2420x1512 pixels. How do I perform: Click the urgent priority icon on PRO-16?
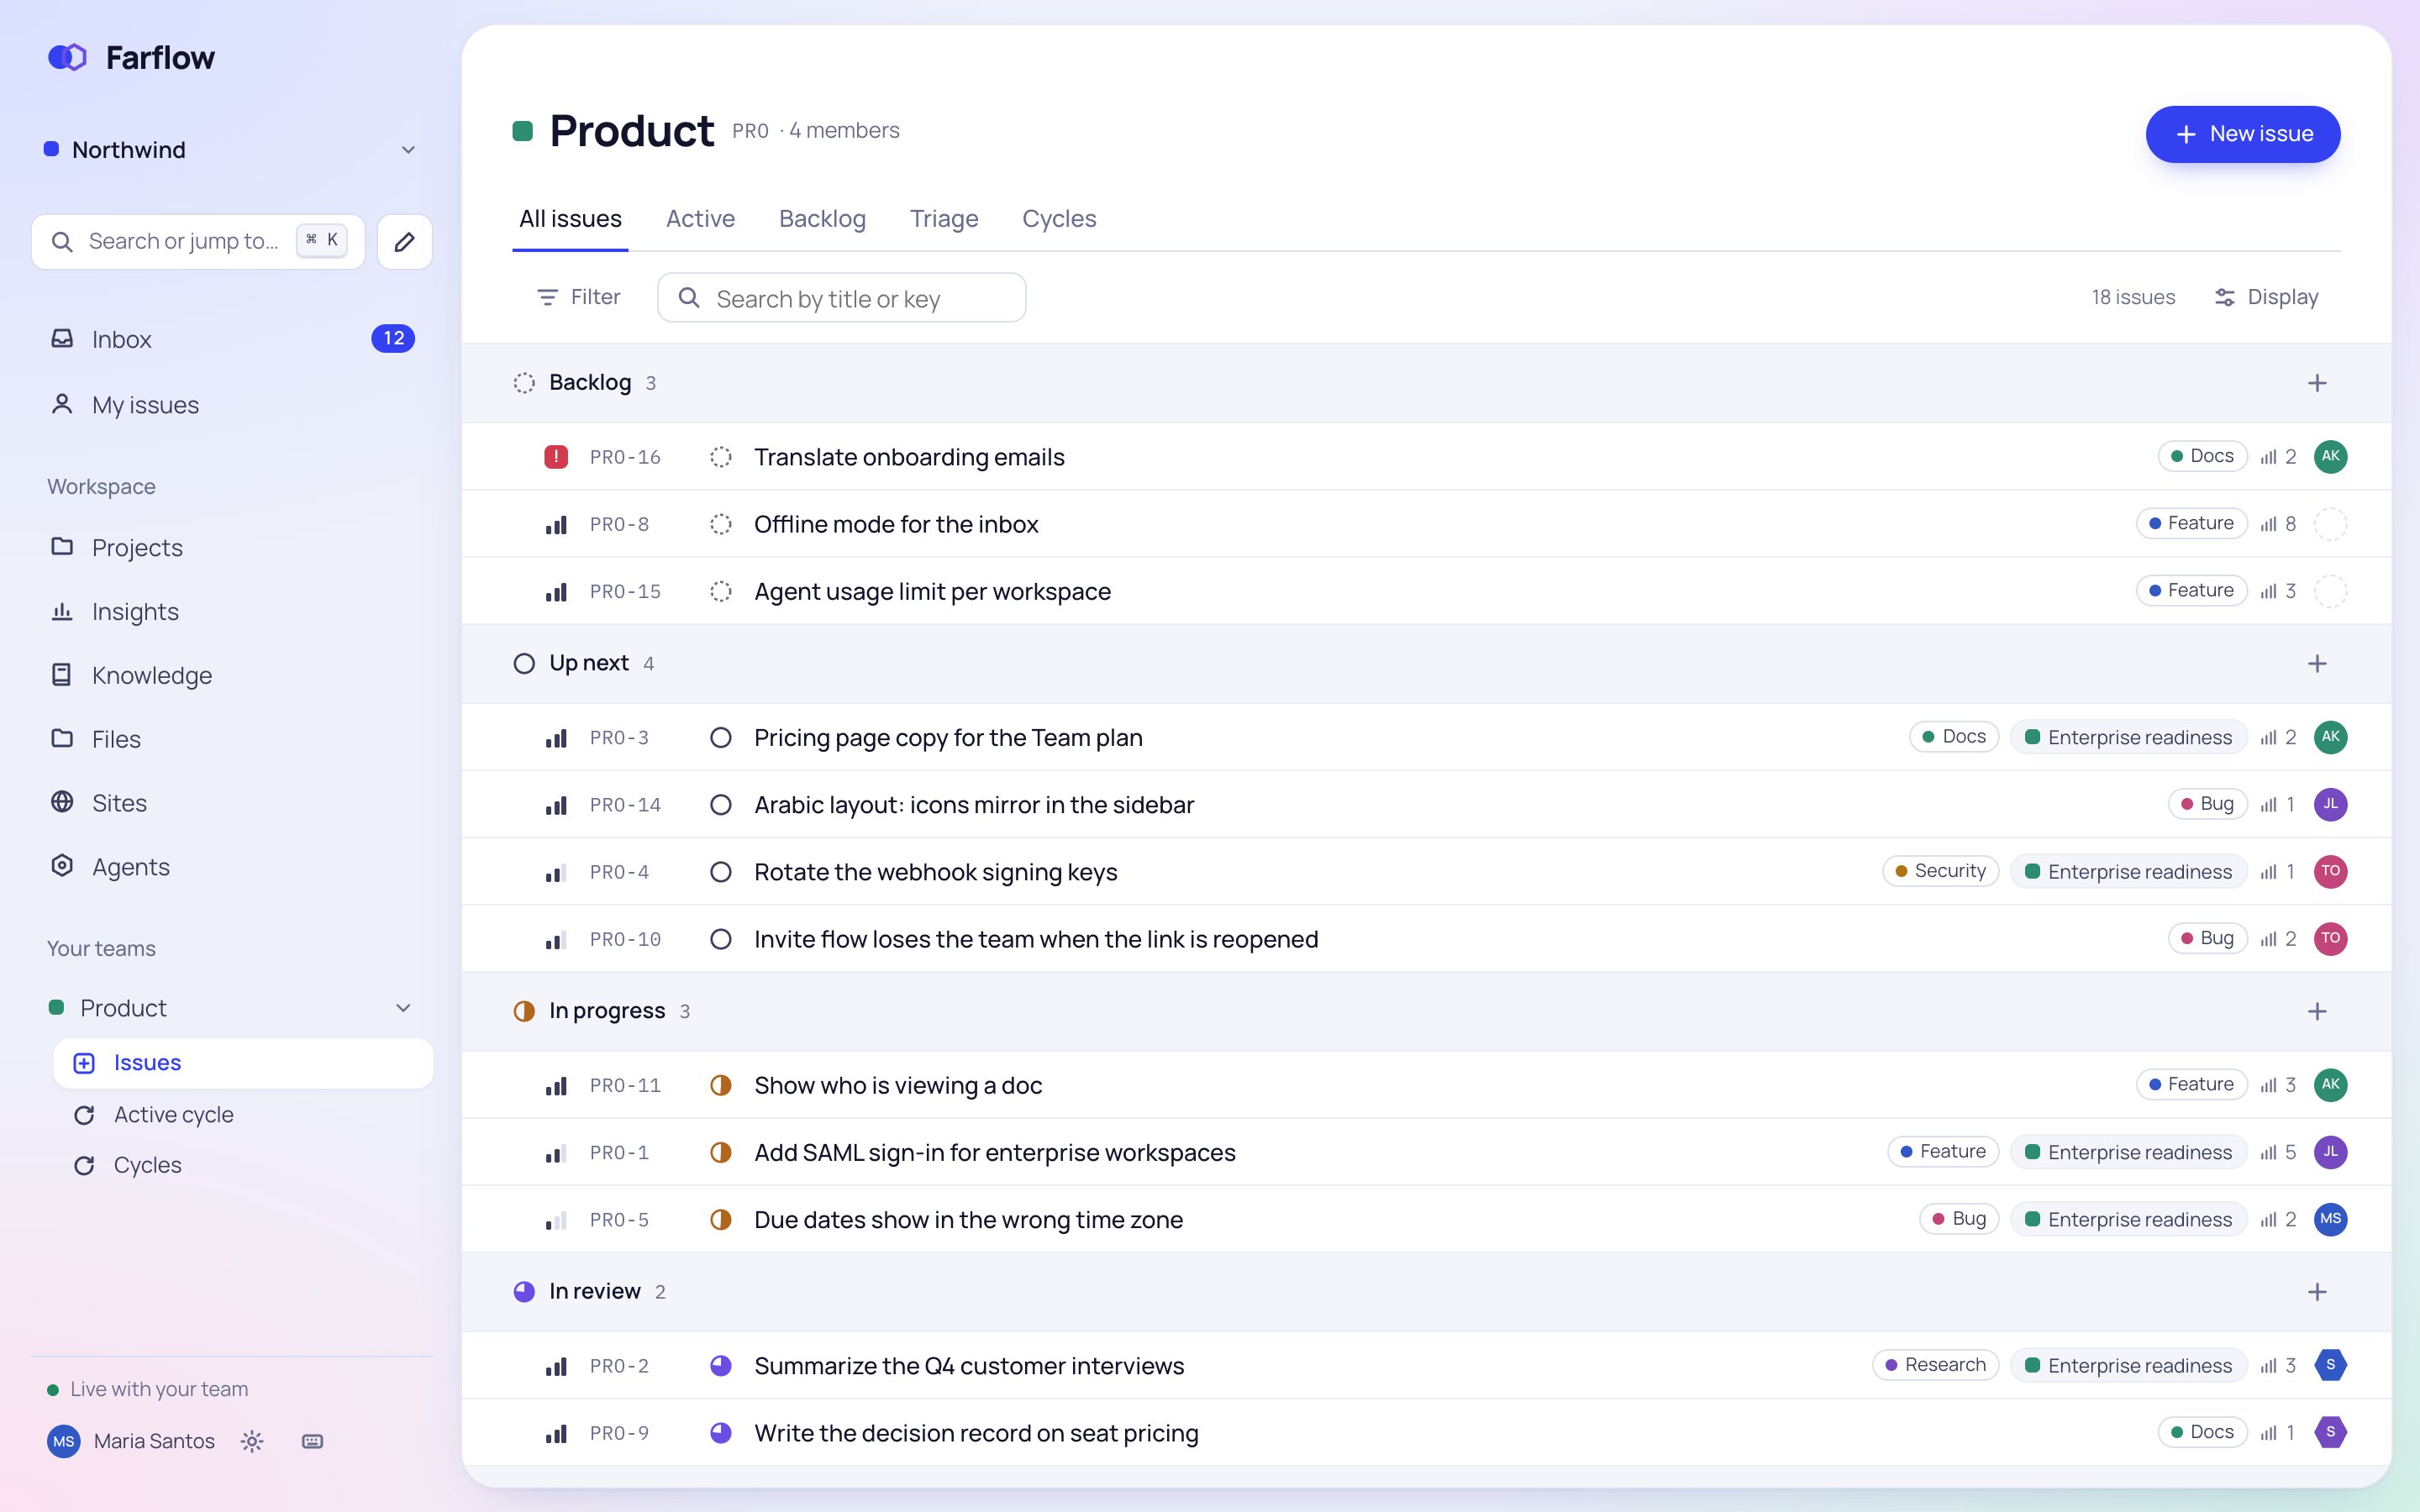tap(556, 457)
